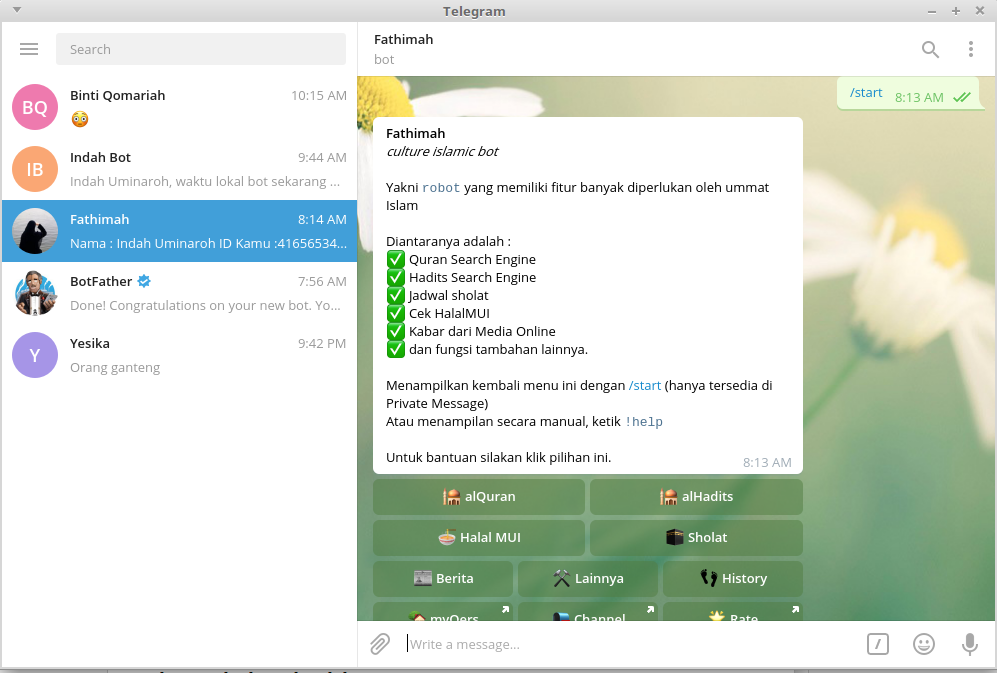This screenshot has width=997, height=673.
Task: Close the Telegram window
Action: [x=980, y=11]
